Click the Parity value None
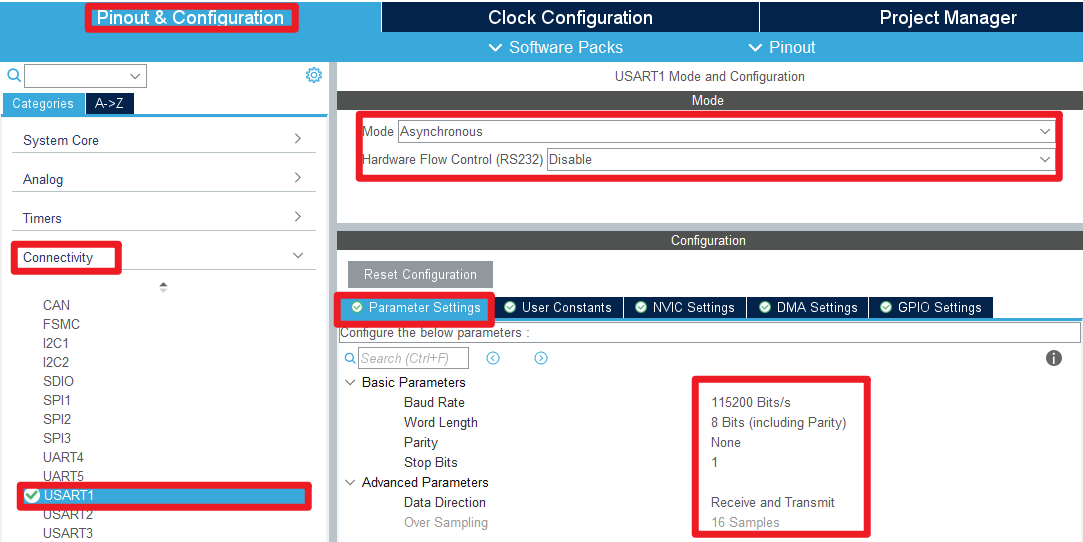 (726, 443)
